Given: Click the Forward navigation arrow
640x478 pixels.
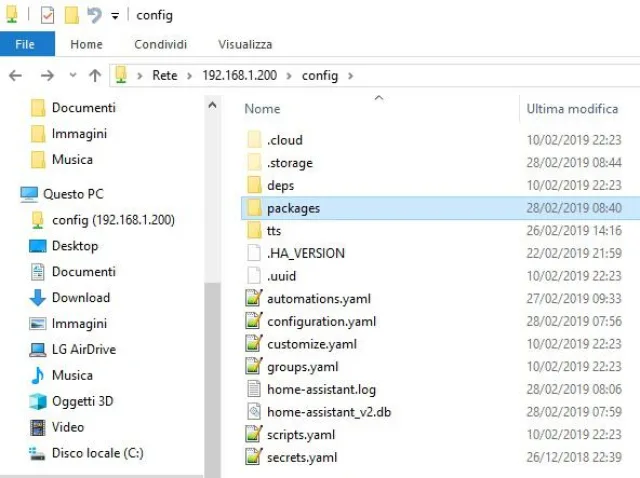Looking at the screenshot, I should pos(46,76).
